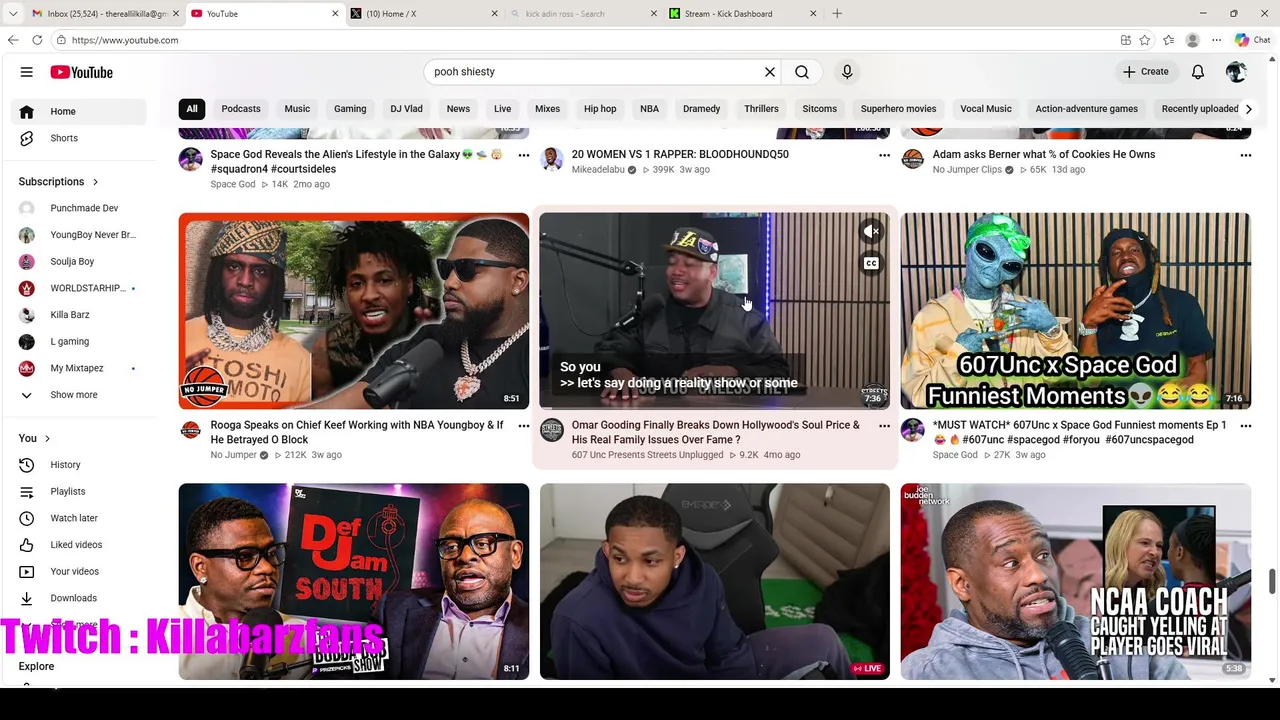Expand the Subscriptions section chevron
Viewport: 1280px width, 720px height.
pyautogui.click(x=96, y=182)
